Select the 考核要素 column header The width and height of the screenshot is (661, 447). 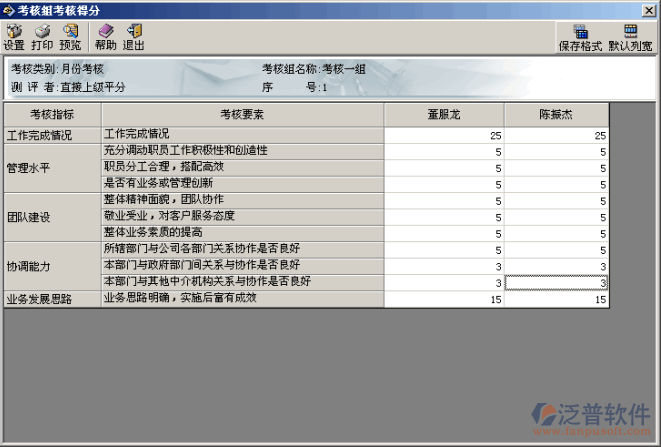point(242,115)
